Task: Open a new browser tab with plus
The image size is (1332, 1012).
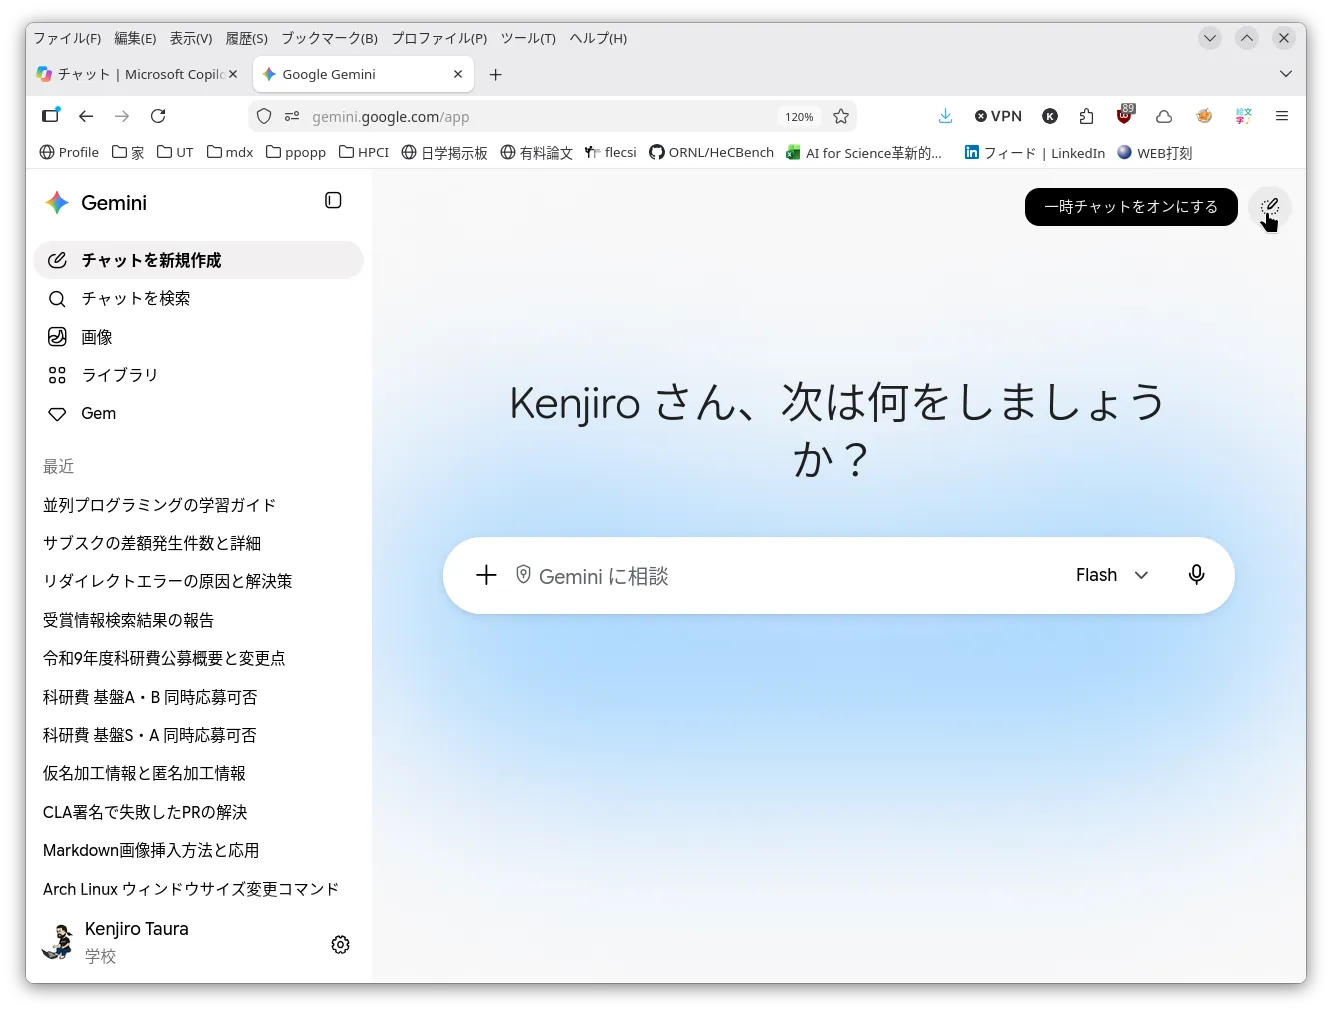Action: coord(495,74)
